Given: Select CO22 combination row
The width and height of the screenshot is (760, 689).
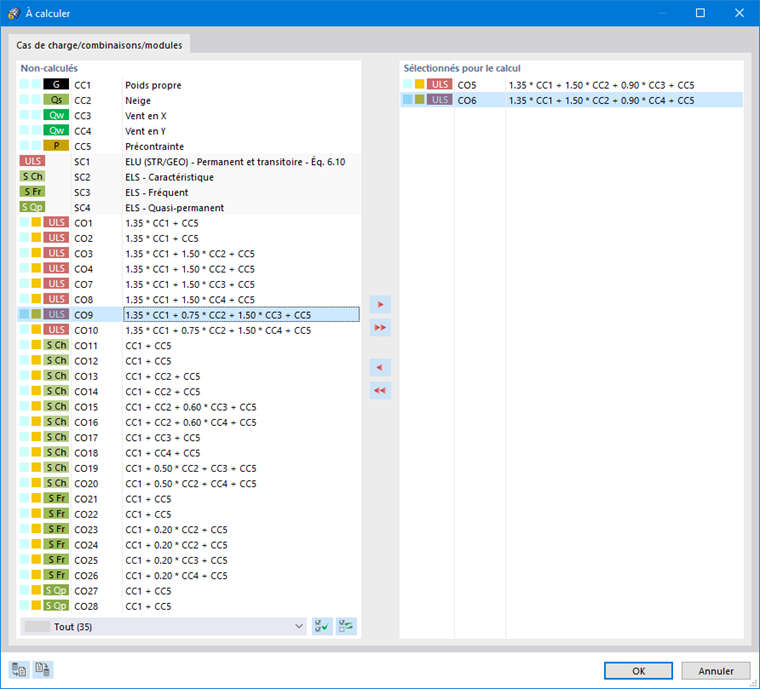Looking at the screenshot, I should 189,514.
